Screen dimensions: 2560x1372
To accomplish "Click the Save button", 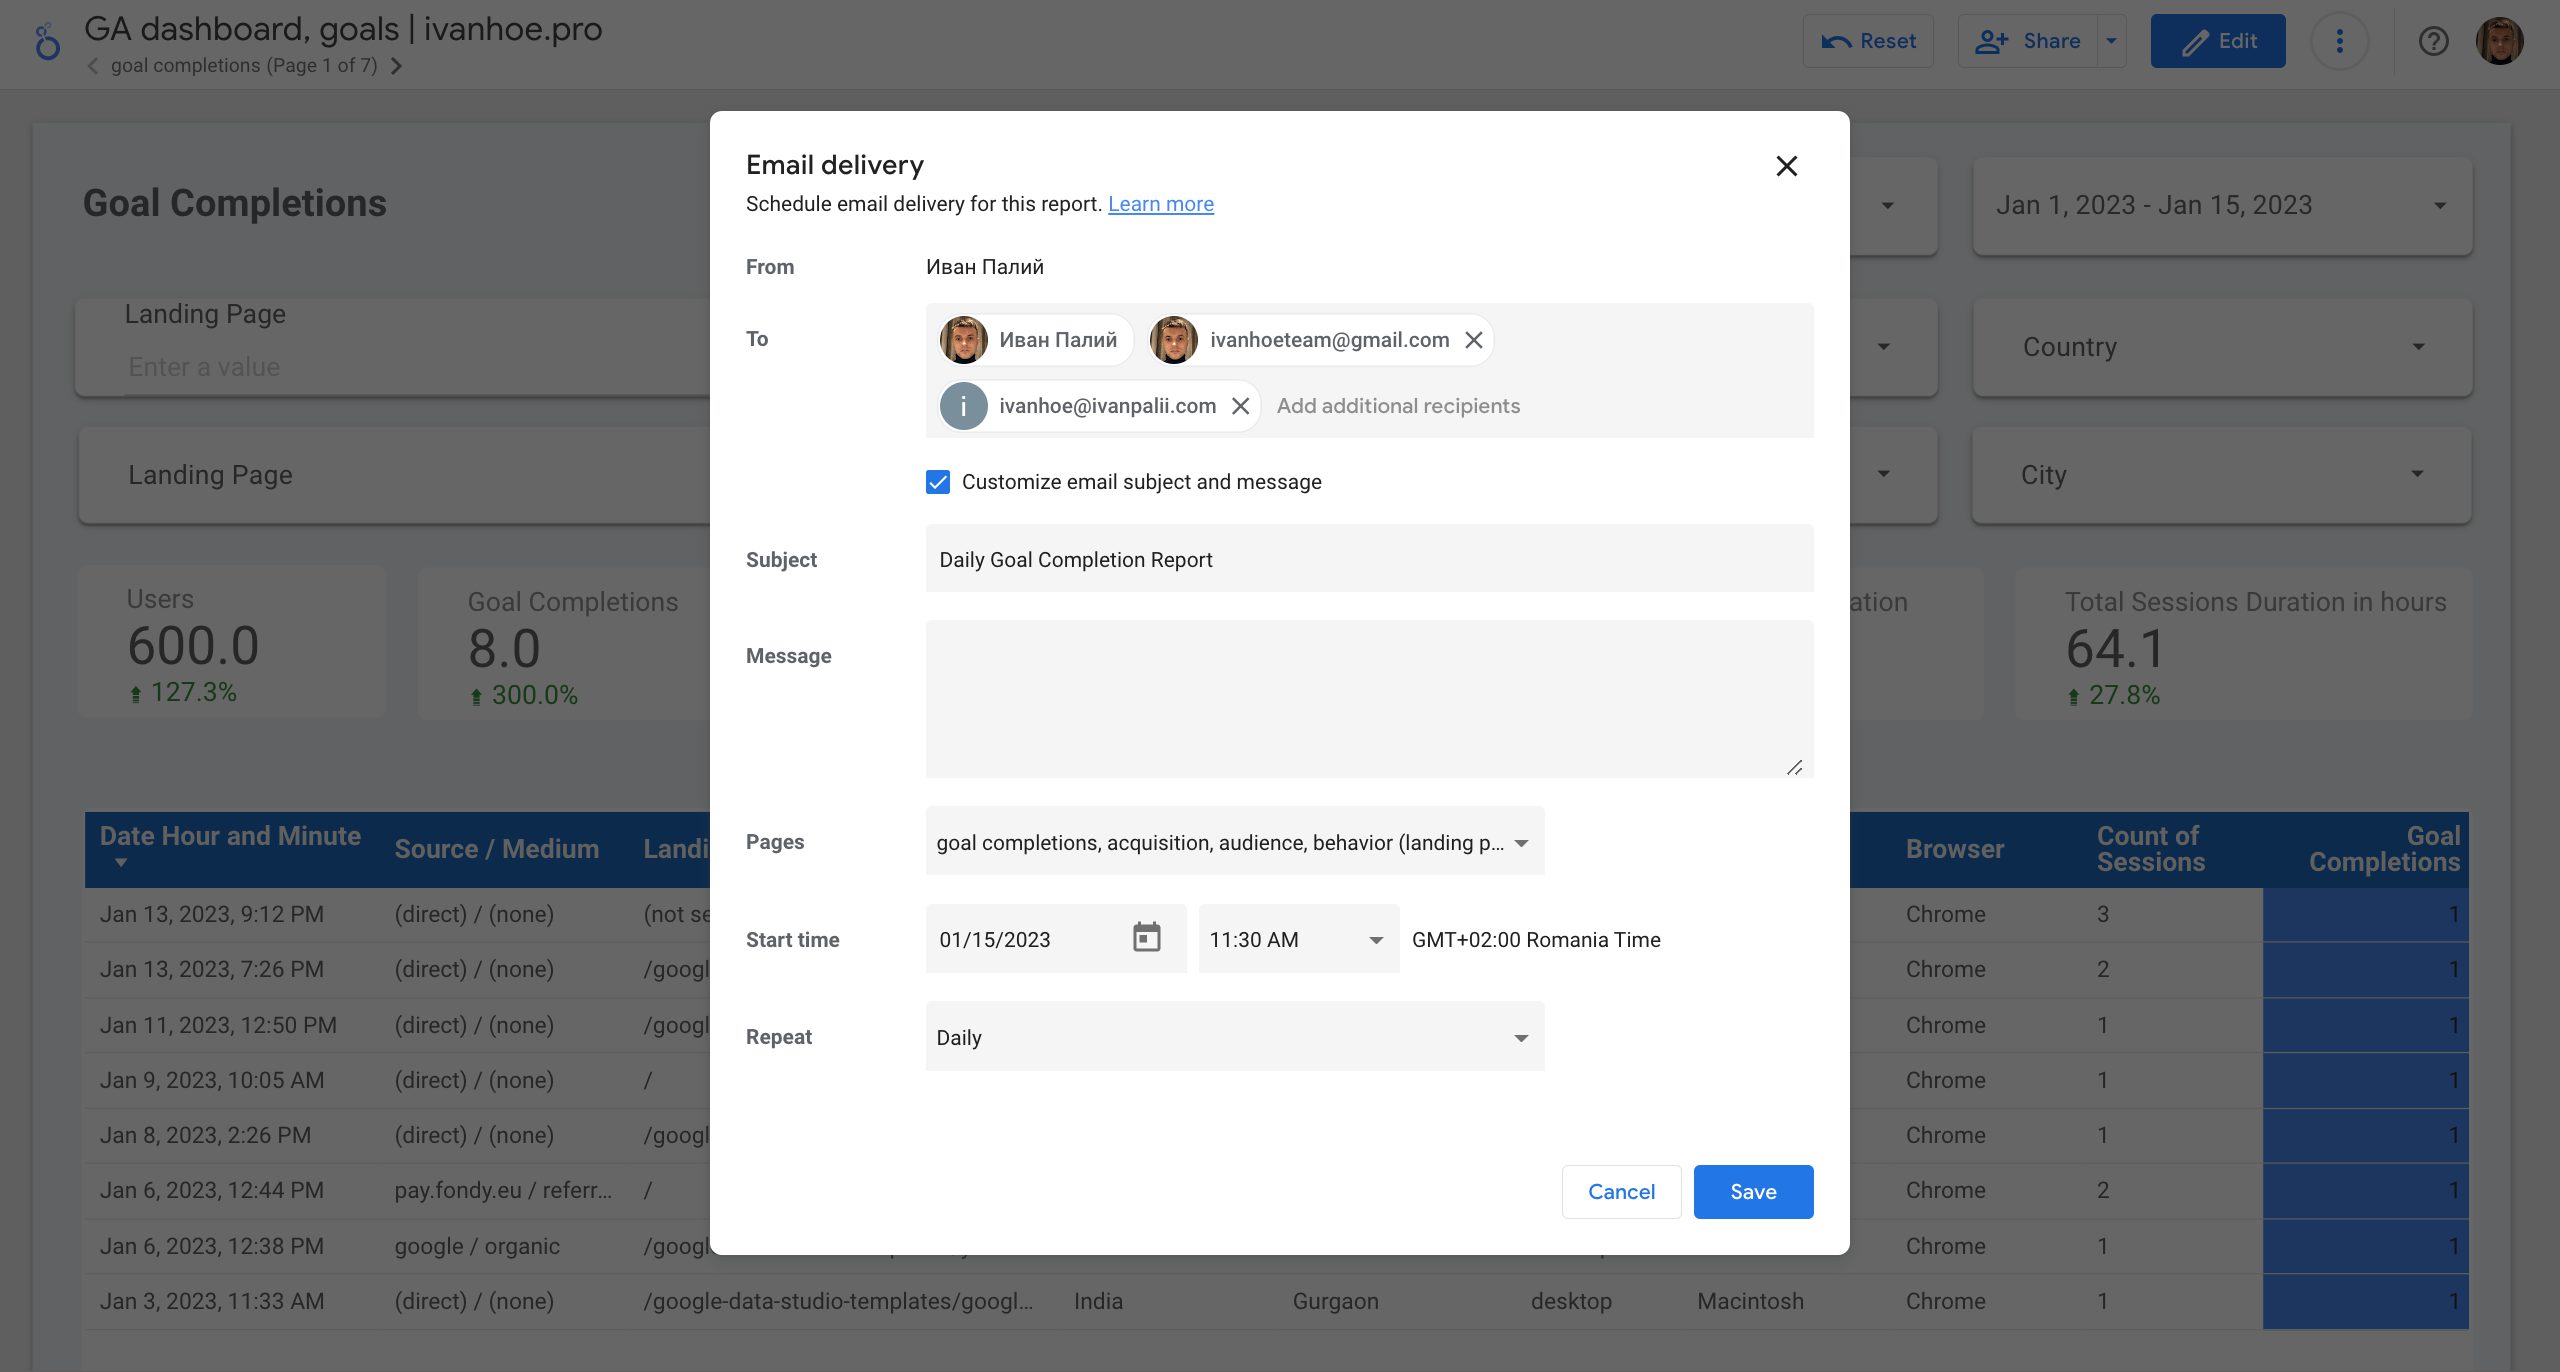I will [x=1753, y=1191].
